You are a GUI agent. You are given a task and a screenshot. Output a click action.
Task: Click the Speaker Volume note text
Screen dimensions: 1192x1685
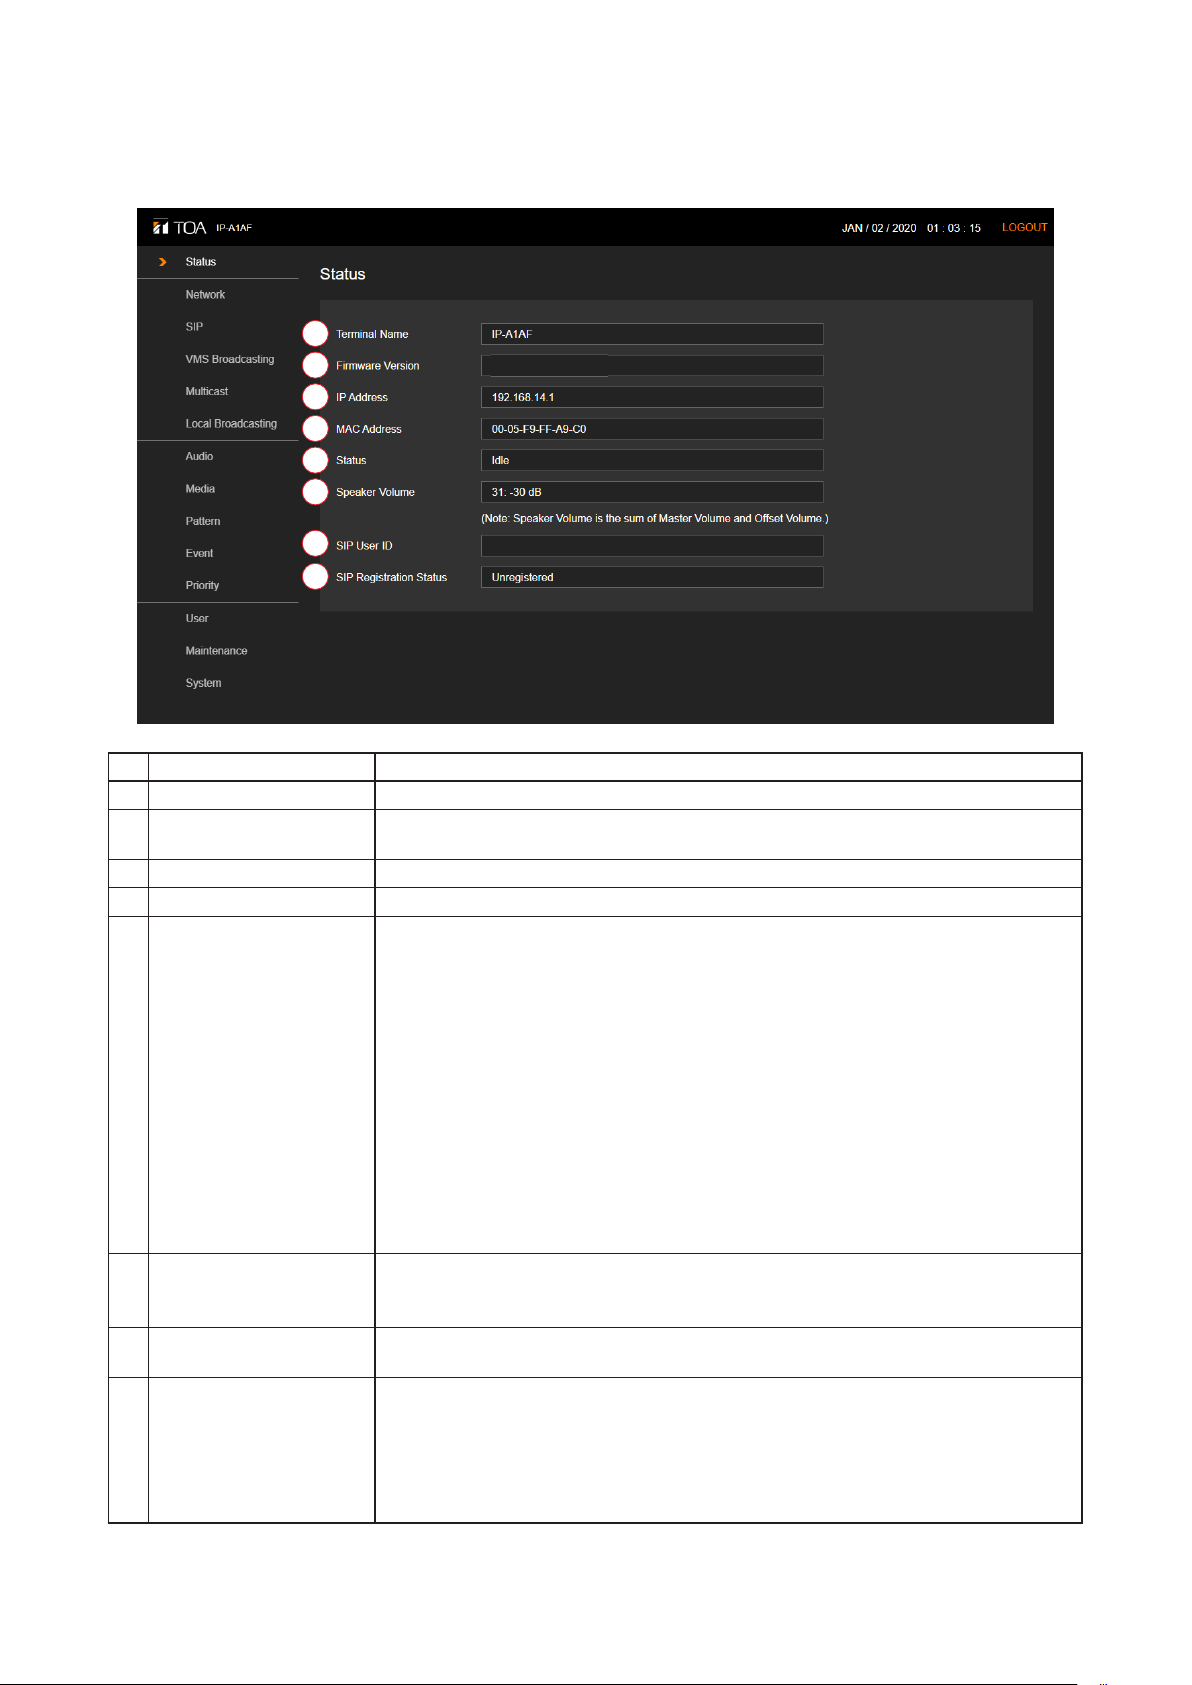655,518
